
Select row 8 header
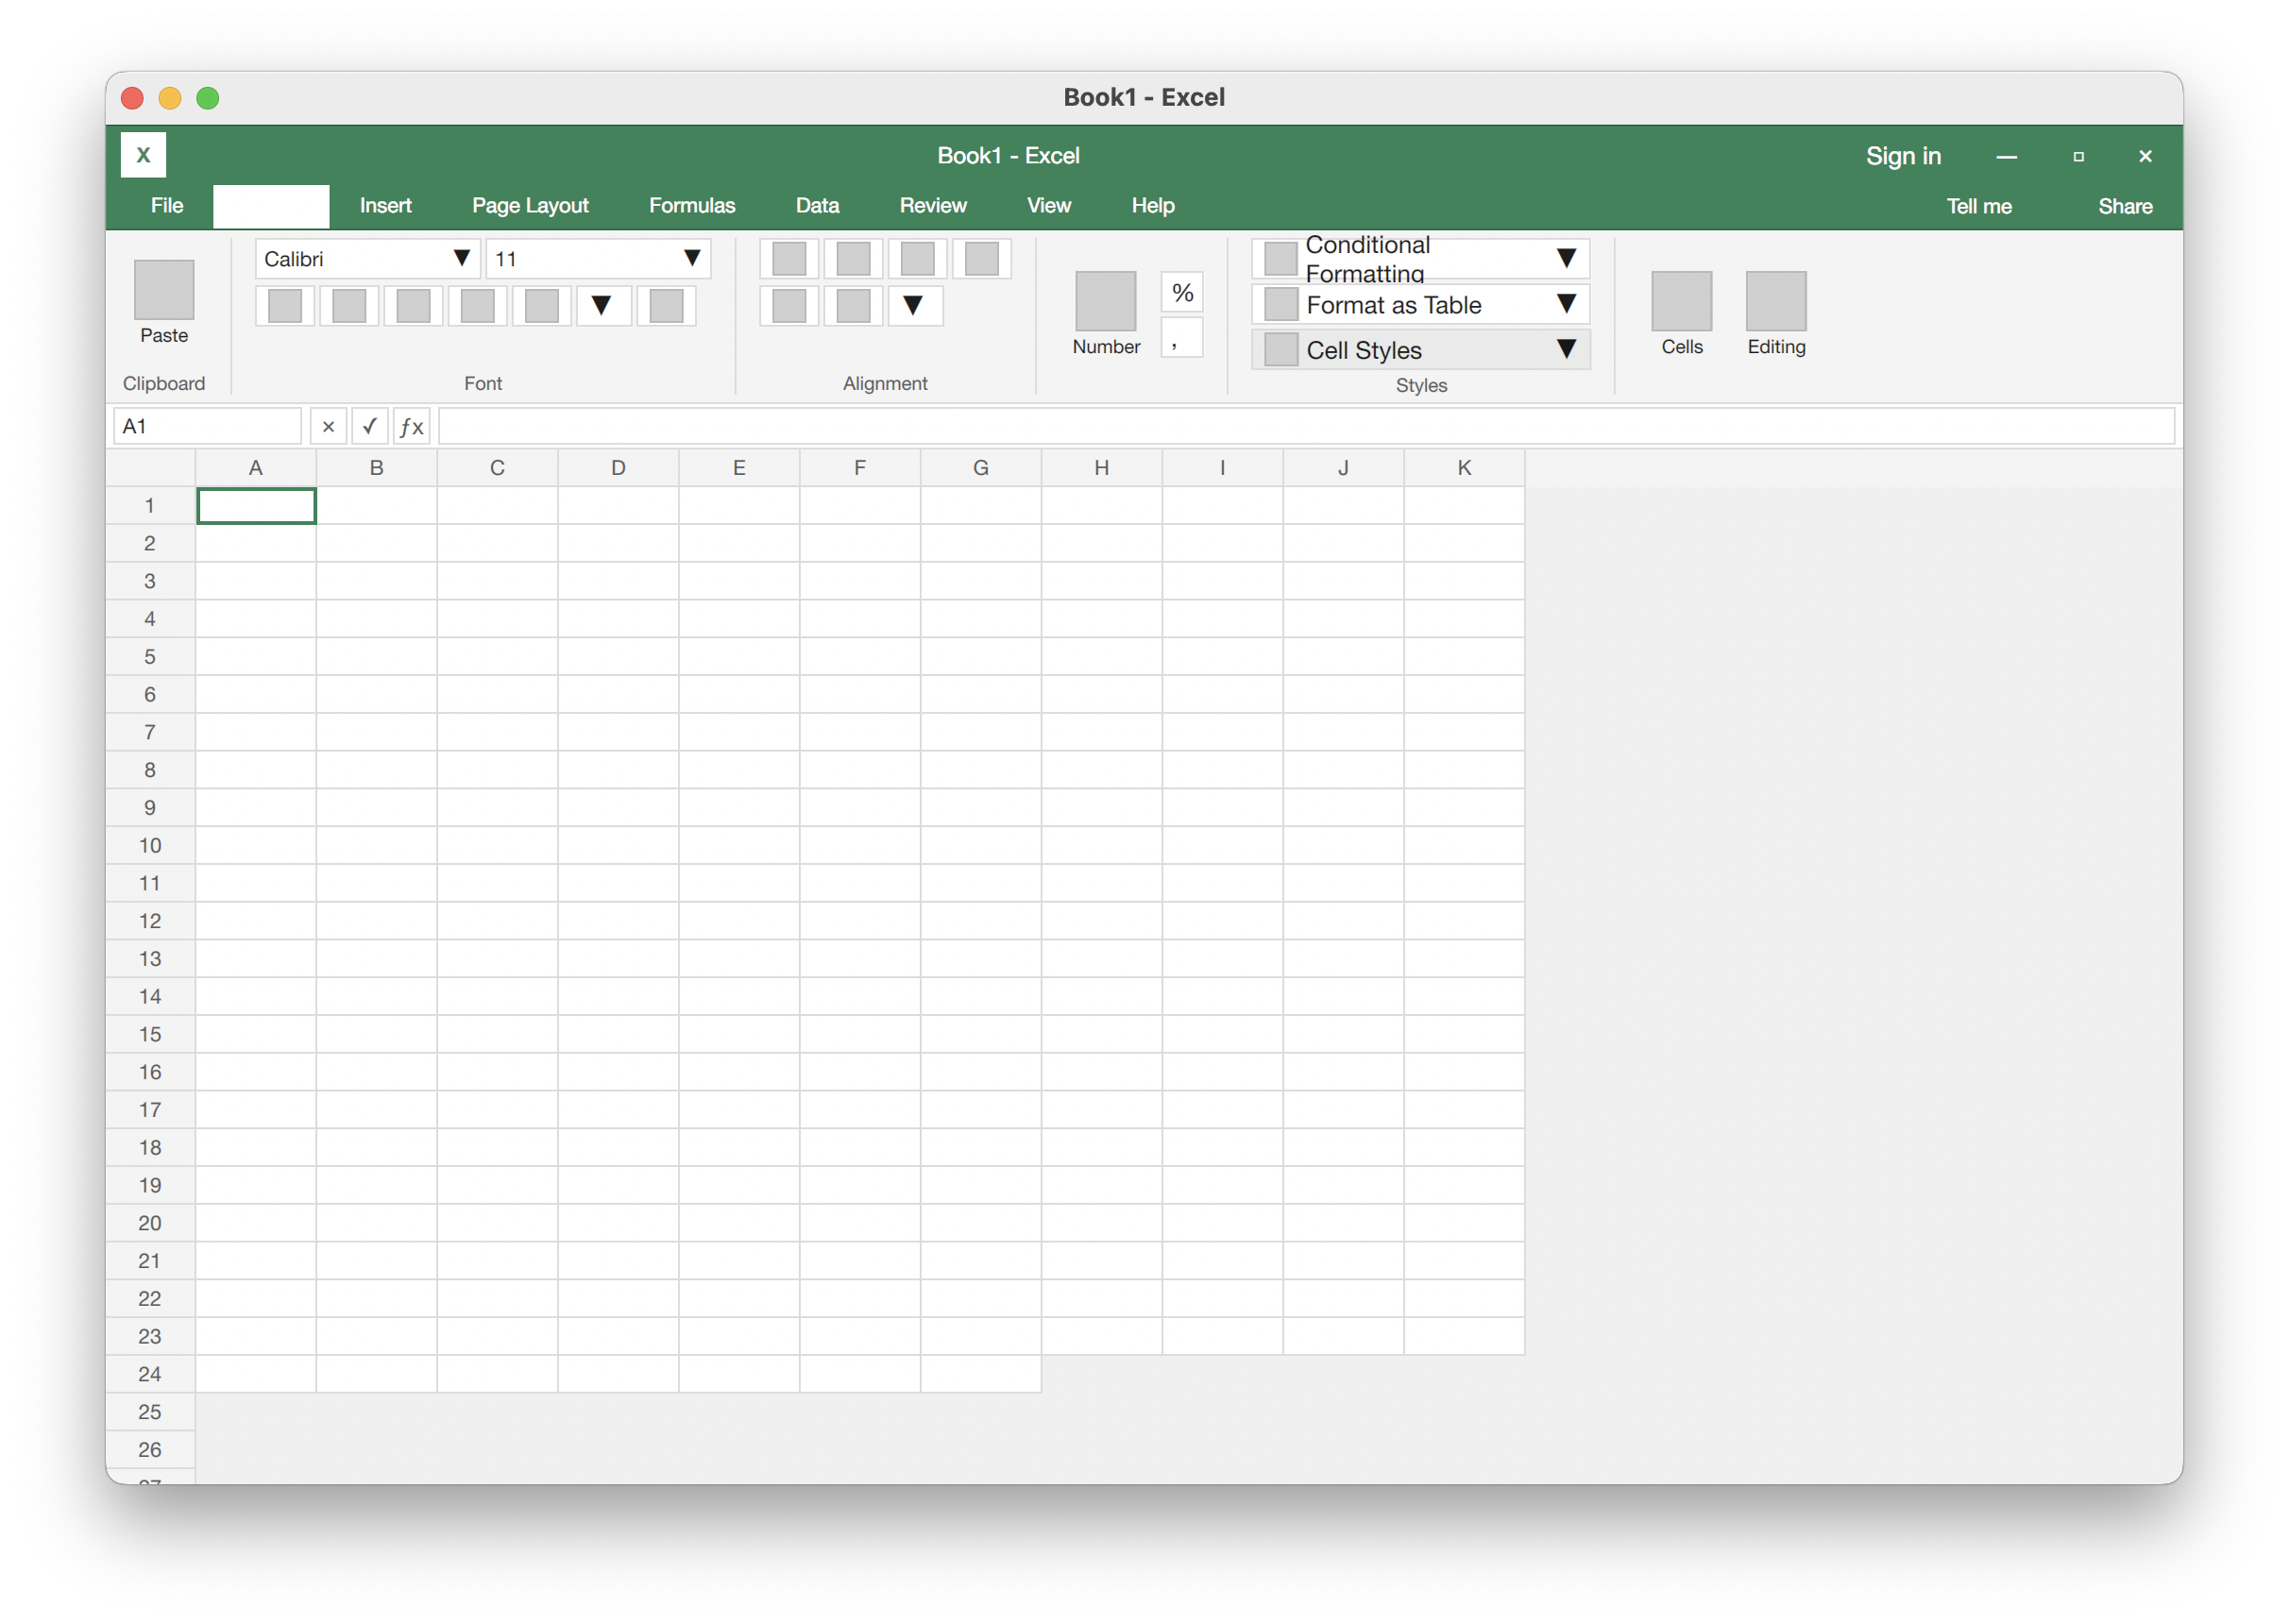151,770
